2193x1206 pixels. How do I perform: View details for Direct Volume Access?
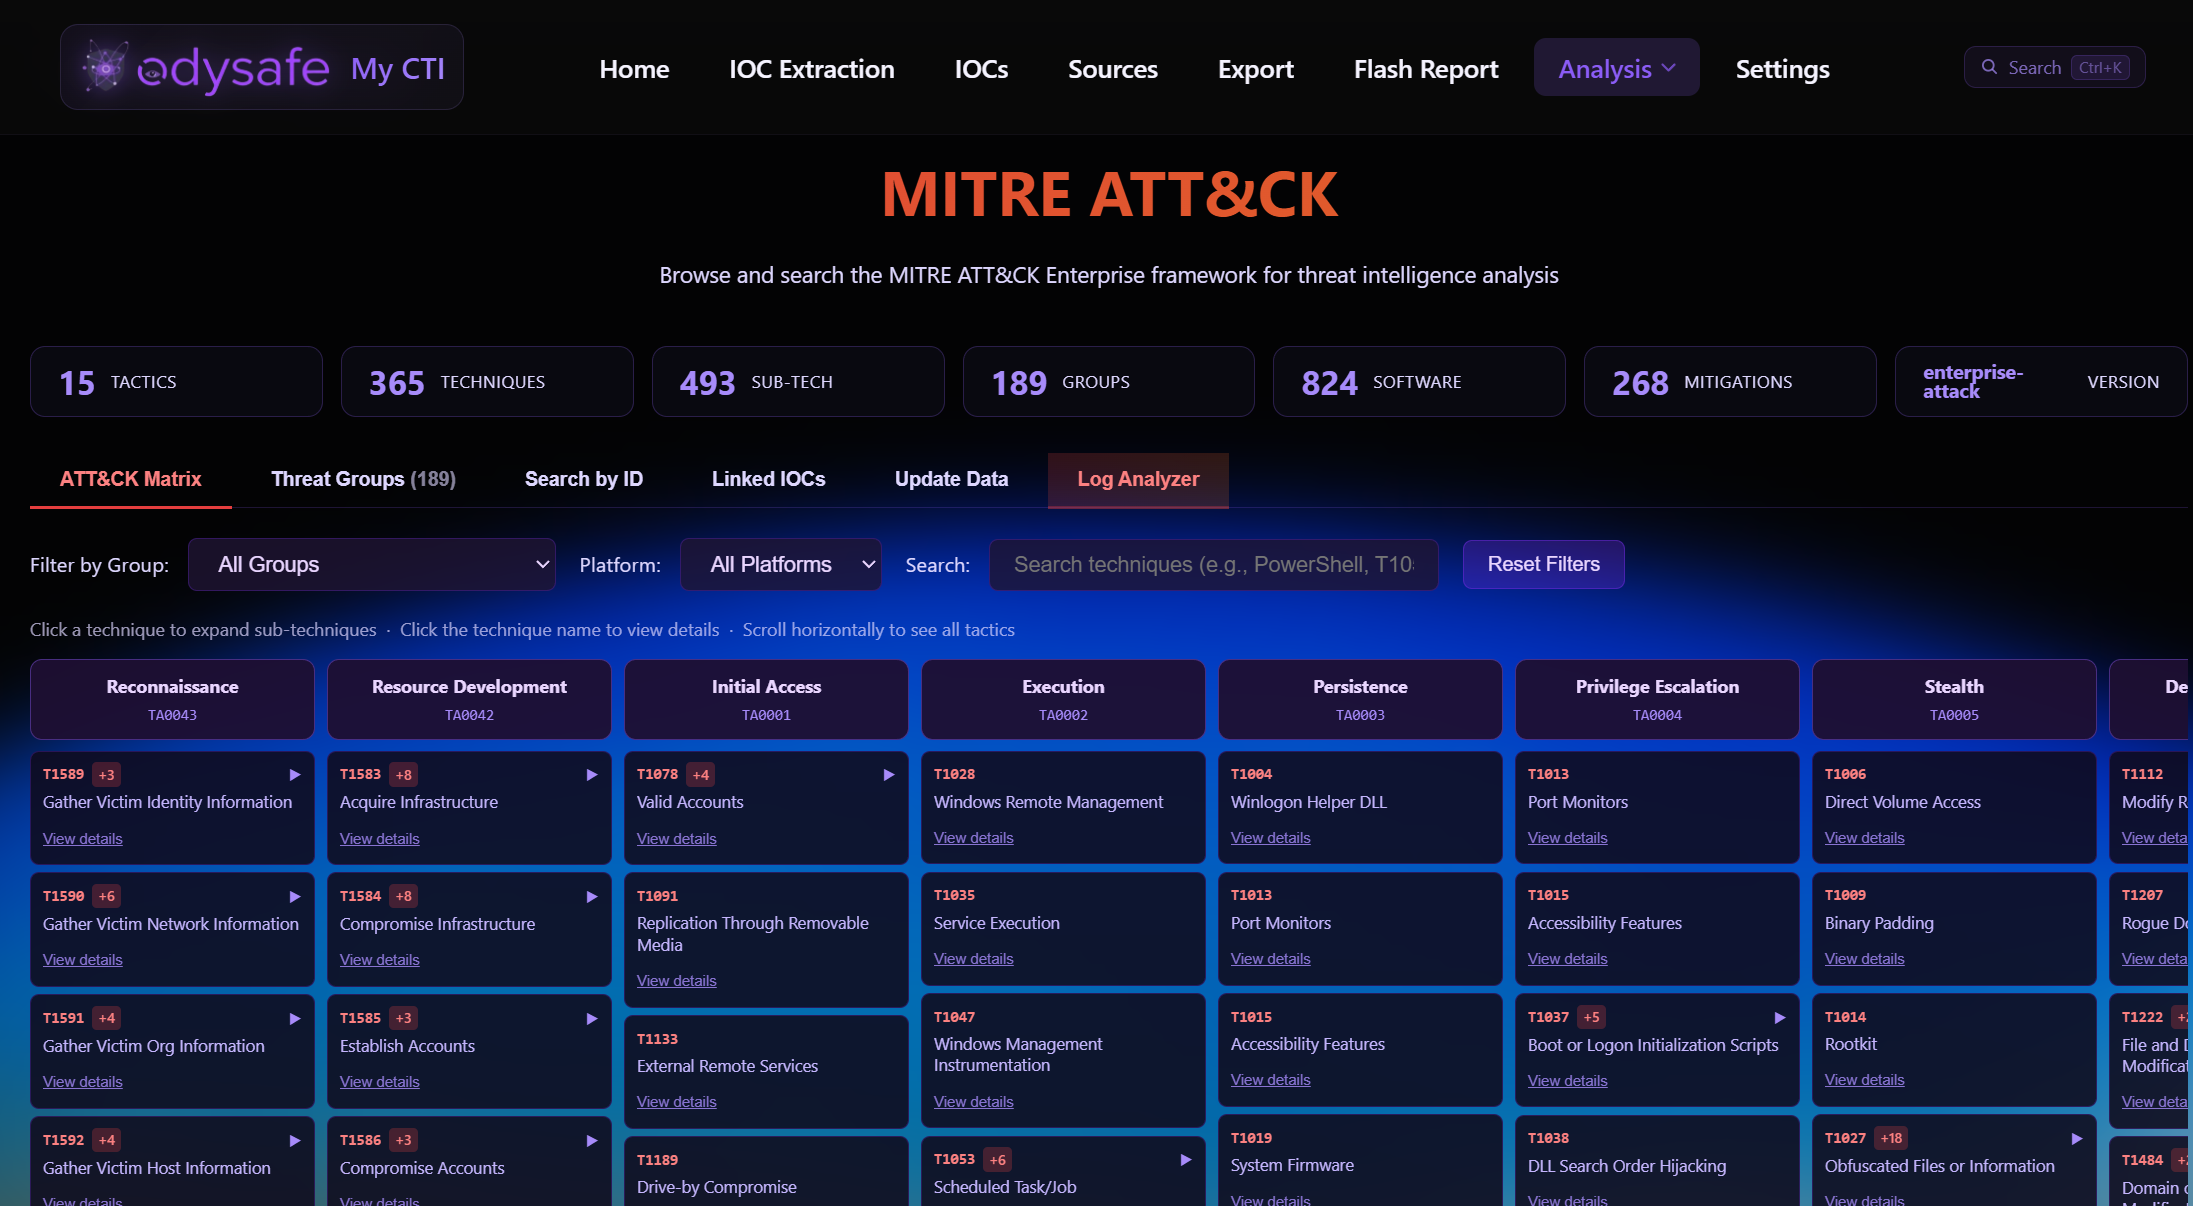pos(1864,837)
